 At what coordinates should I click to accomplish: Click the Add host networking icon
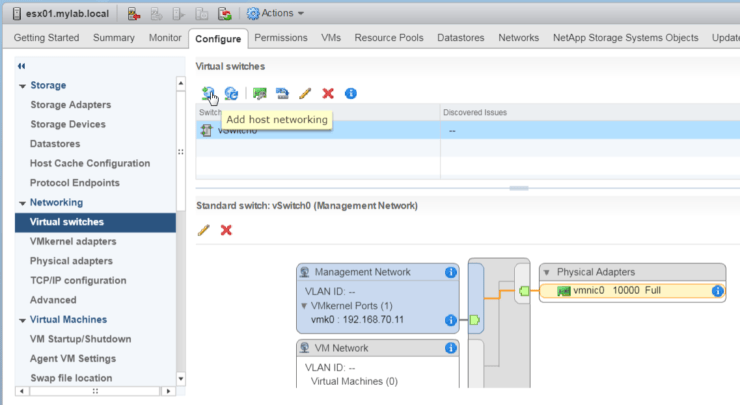(x=207, y=93)
